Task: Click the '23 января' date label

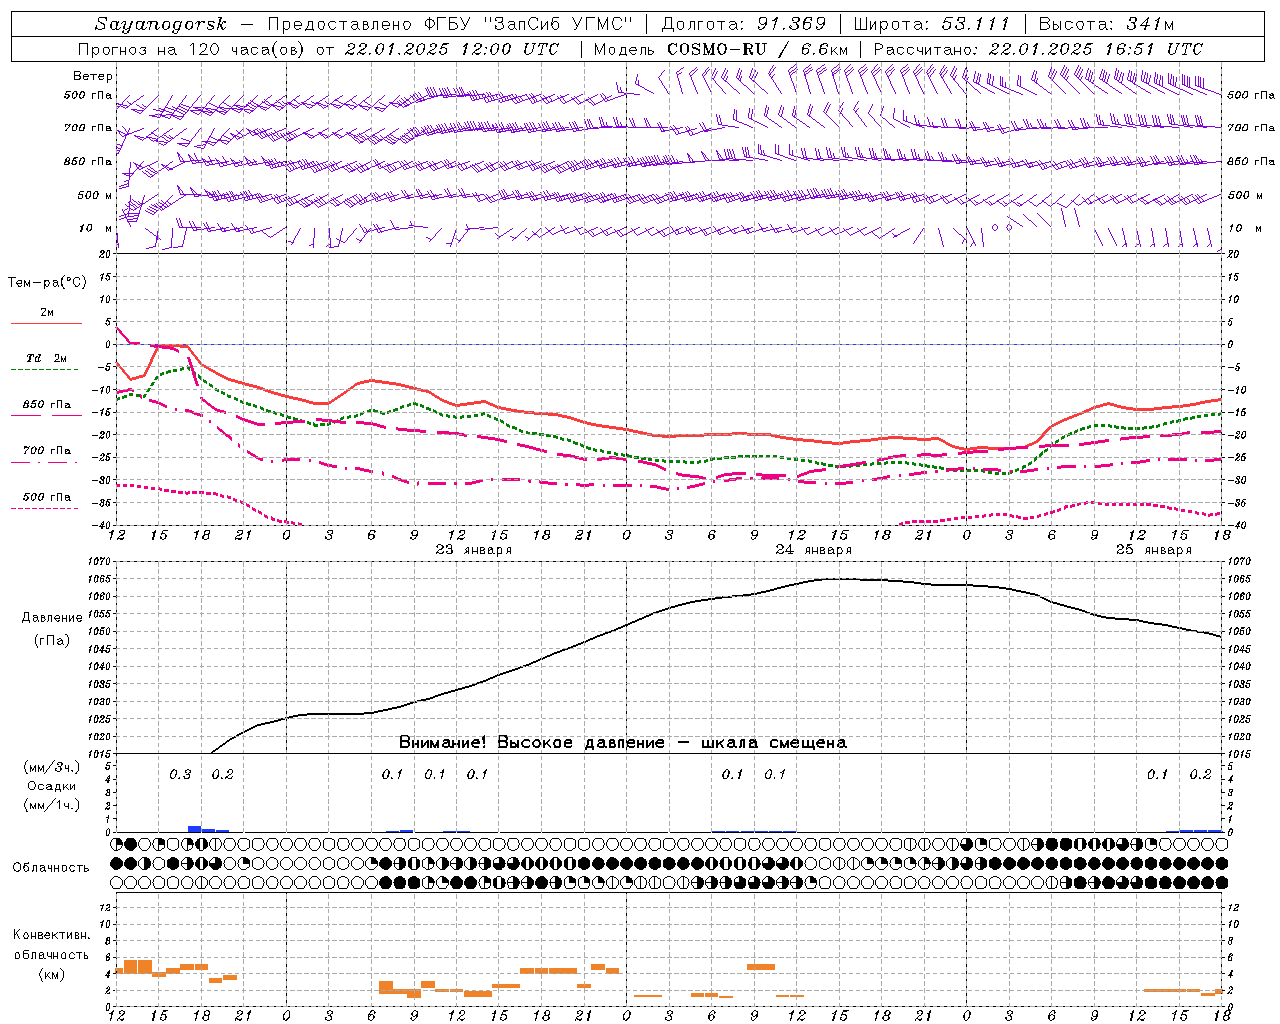Action: tap(474, 550)
